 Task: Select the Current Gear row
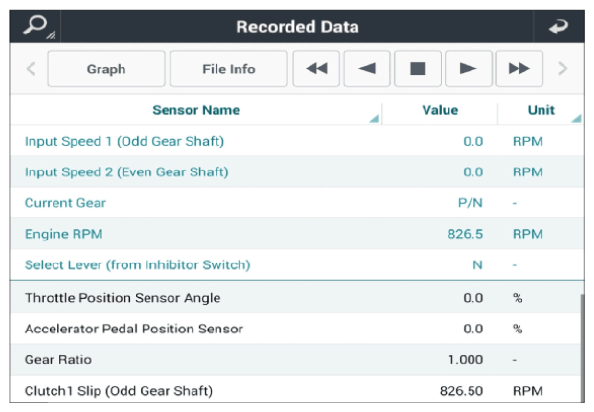297,203
